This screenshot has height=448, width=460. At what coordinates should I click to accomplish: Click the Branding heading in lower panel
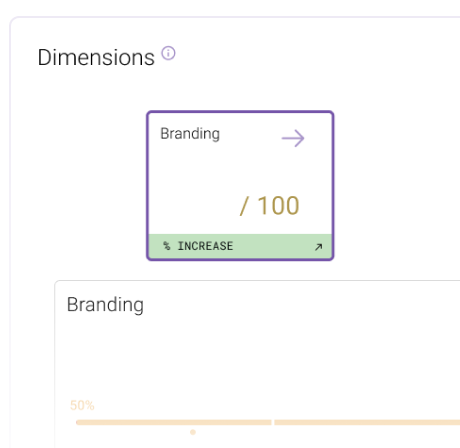tap(105, 305)
